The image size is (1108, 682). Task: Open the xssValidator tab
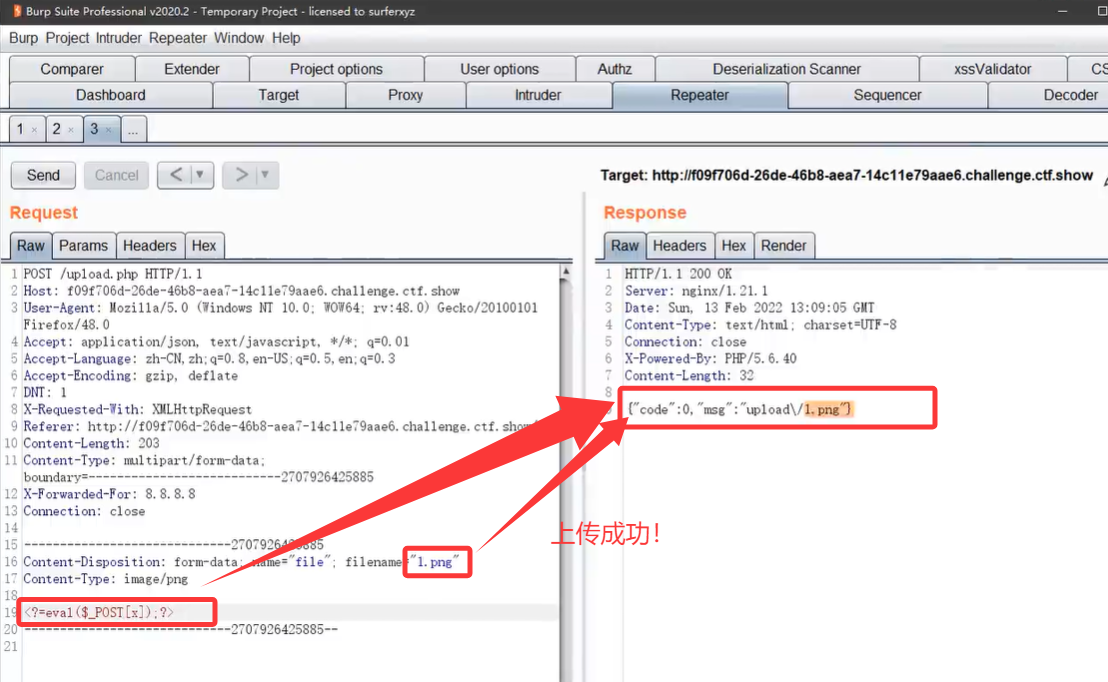pyautogui.click(x=993, y=69)
